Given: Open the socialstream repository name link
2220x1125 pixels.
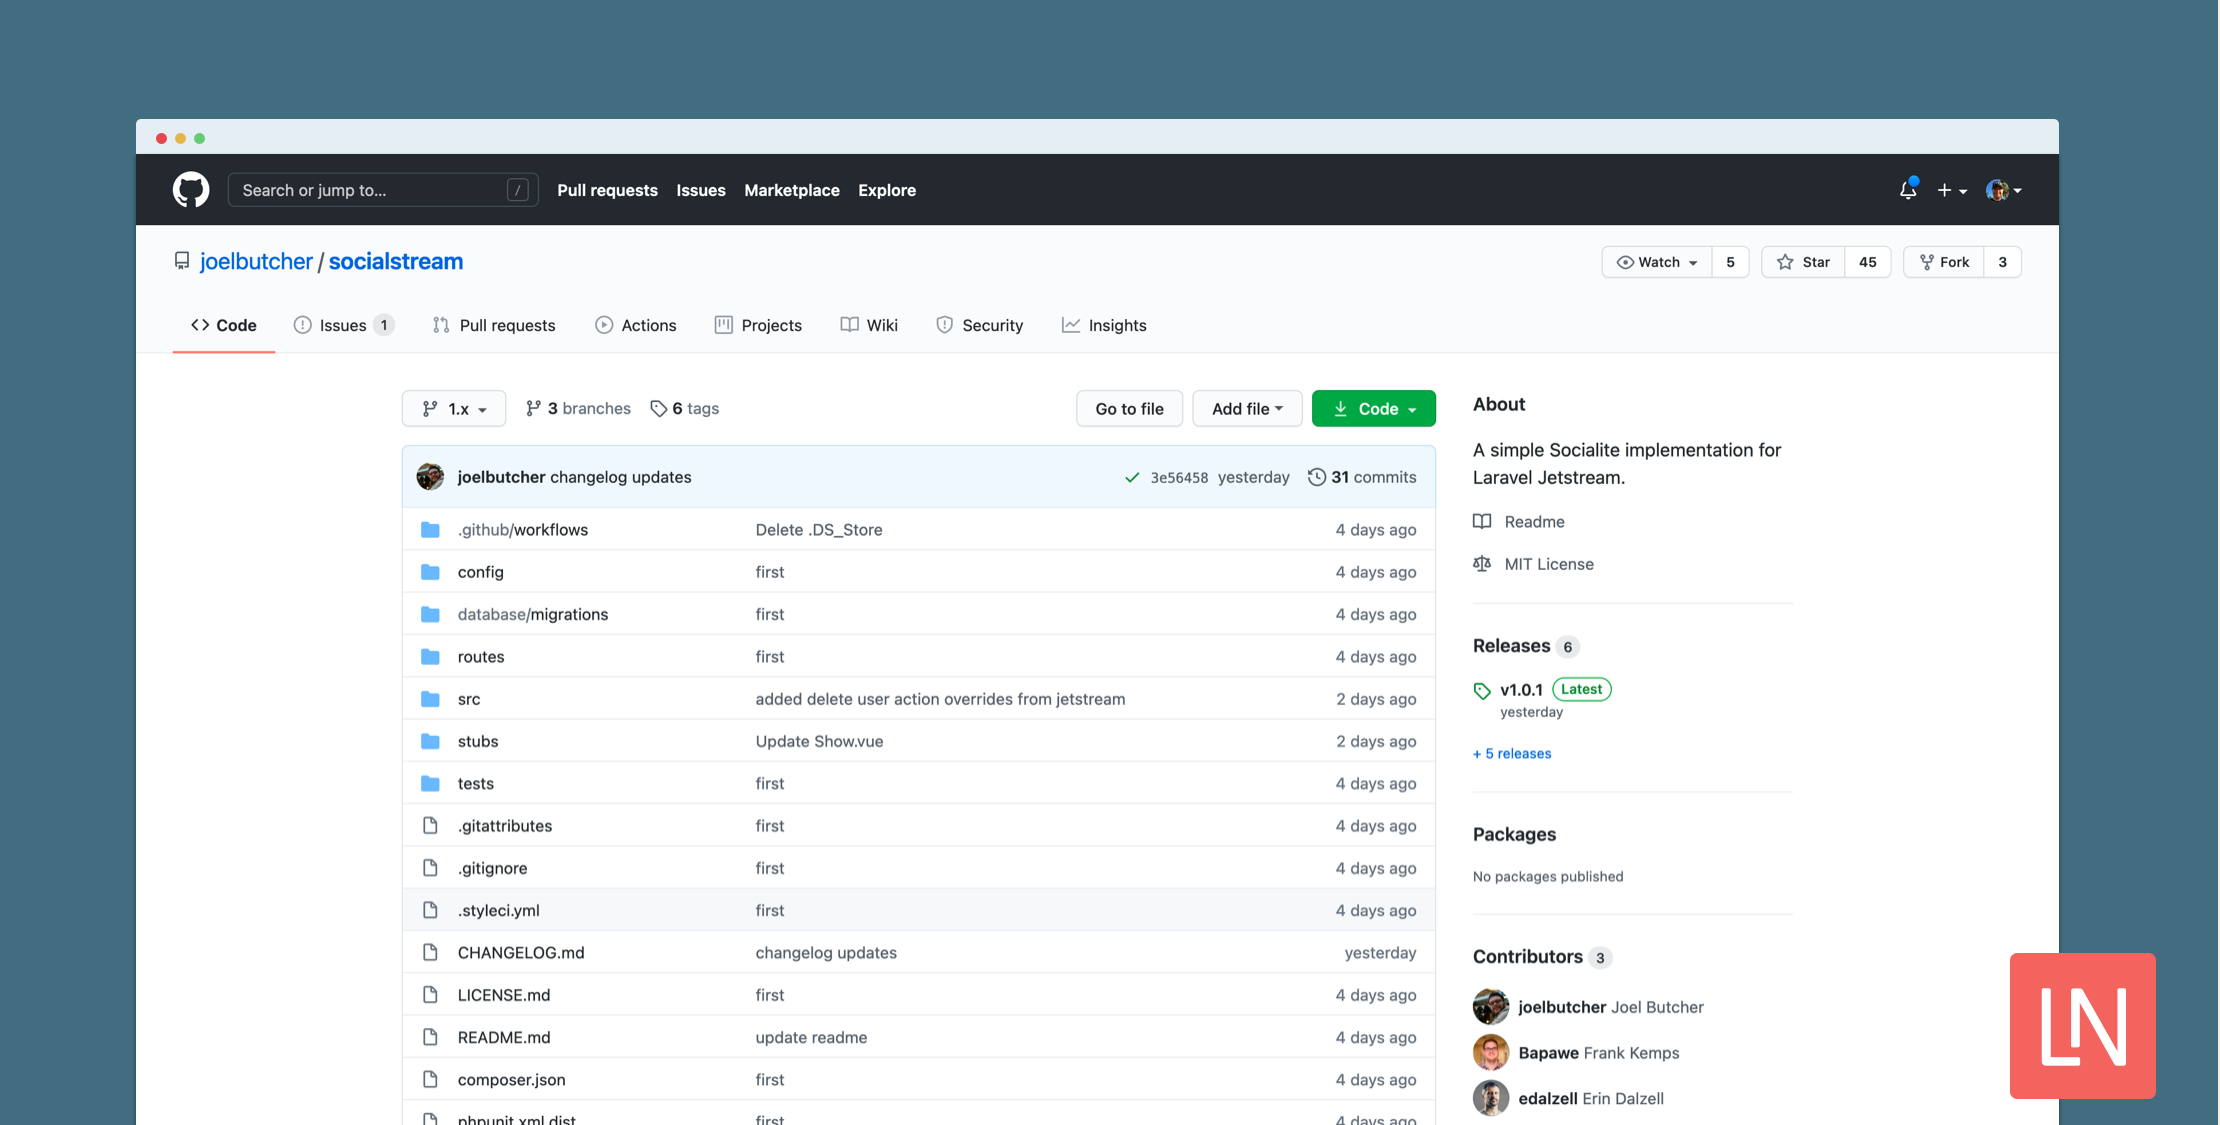Looking at the screenshot, I should [396, 262].
